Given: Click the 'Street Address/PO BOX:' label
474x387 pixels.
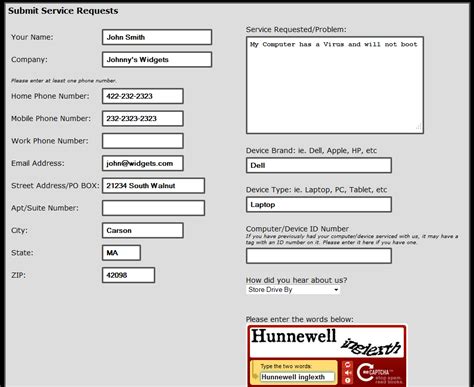Looking at the screenshot, I should coord(55,186).
